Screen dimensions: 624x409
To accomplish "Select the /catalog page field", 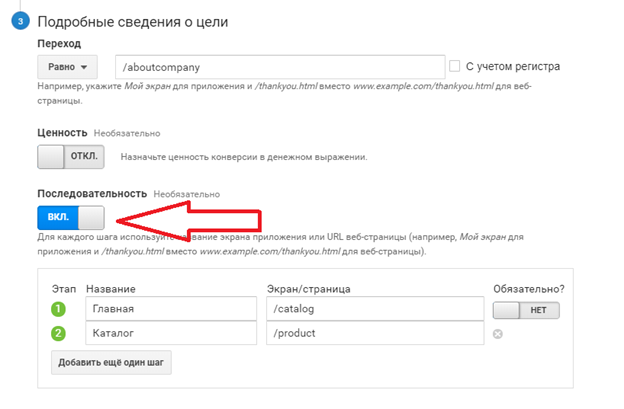I will [375, 308].
